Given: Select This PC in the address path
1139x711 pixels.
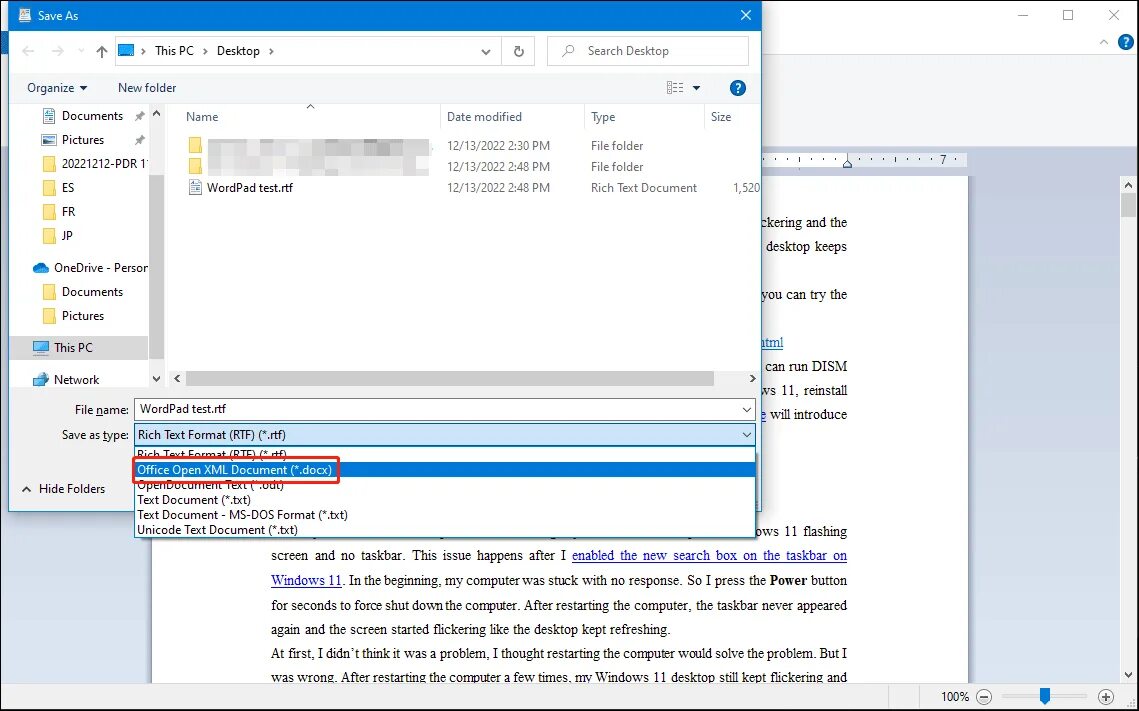Looking at the screenshot, I should pos(174,51).
